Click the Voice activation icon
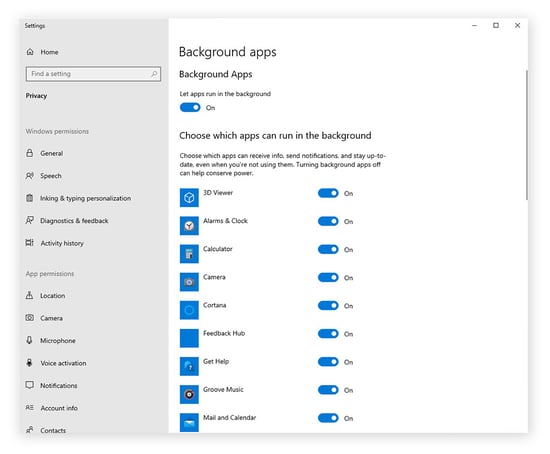550x454 pixels. [29, 363]
